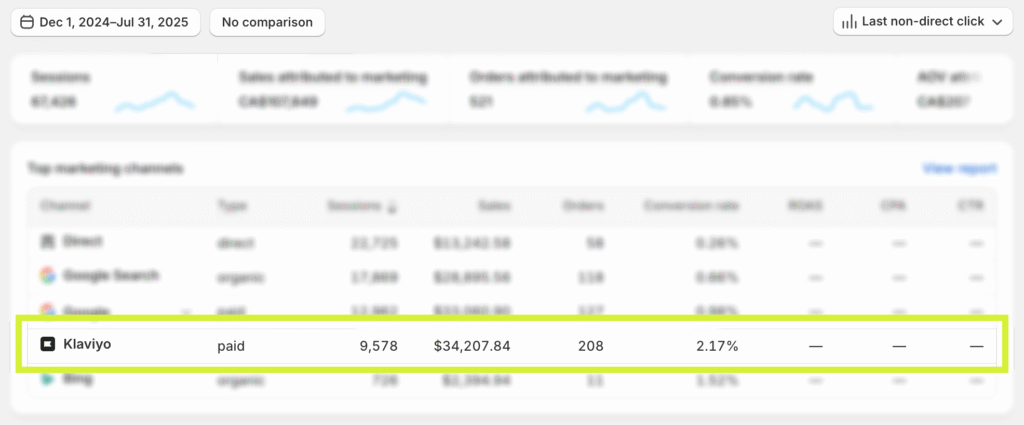This screenshot has width=1024, height=425.
Task: Click the bar chart icon beside attribution model
Action: (849, 22)
